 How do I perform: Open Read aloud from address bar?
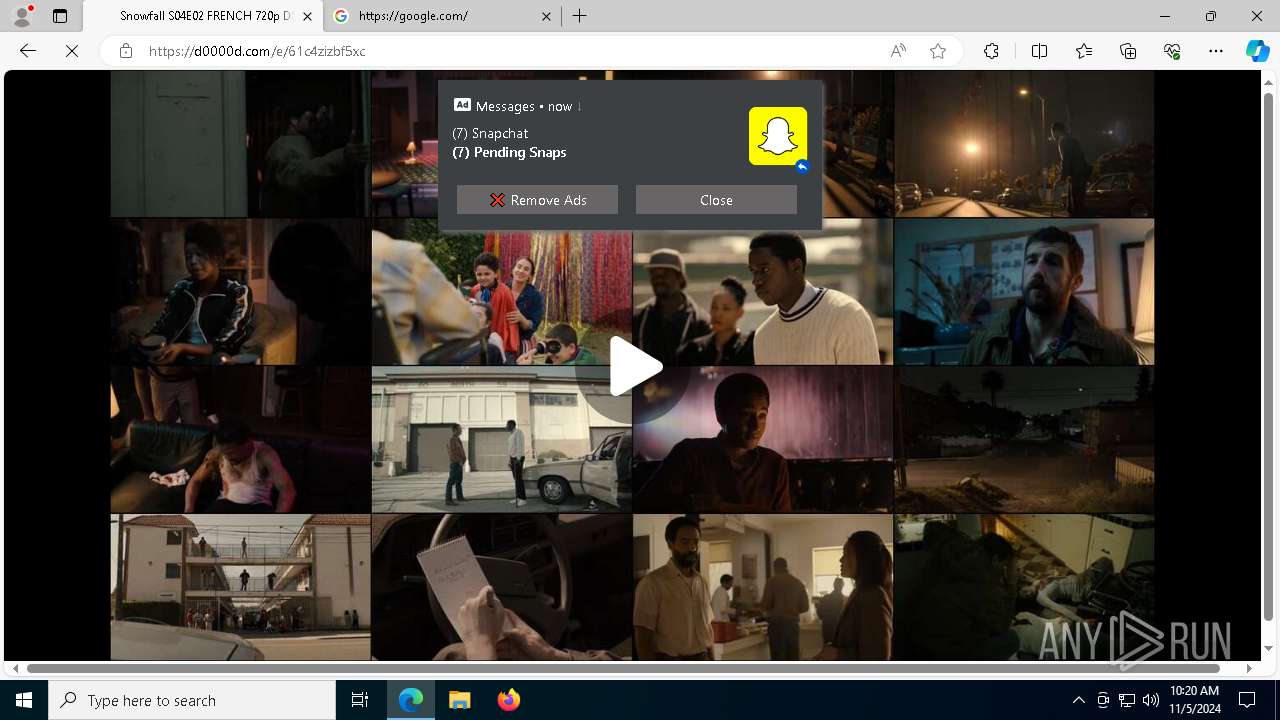[898, 51]
